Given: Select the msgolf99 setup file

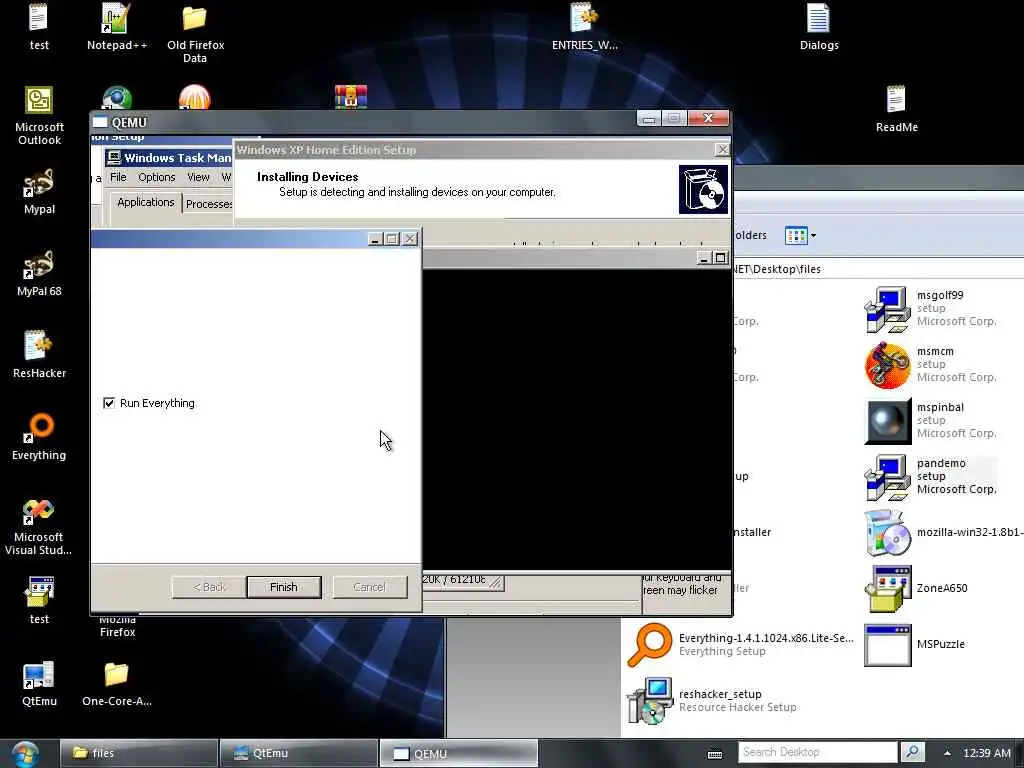Looking at the screenshot, I should pyautogui.click(x=931, y=308).
